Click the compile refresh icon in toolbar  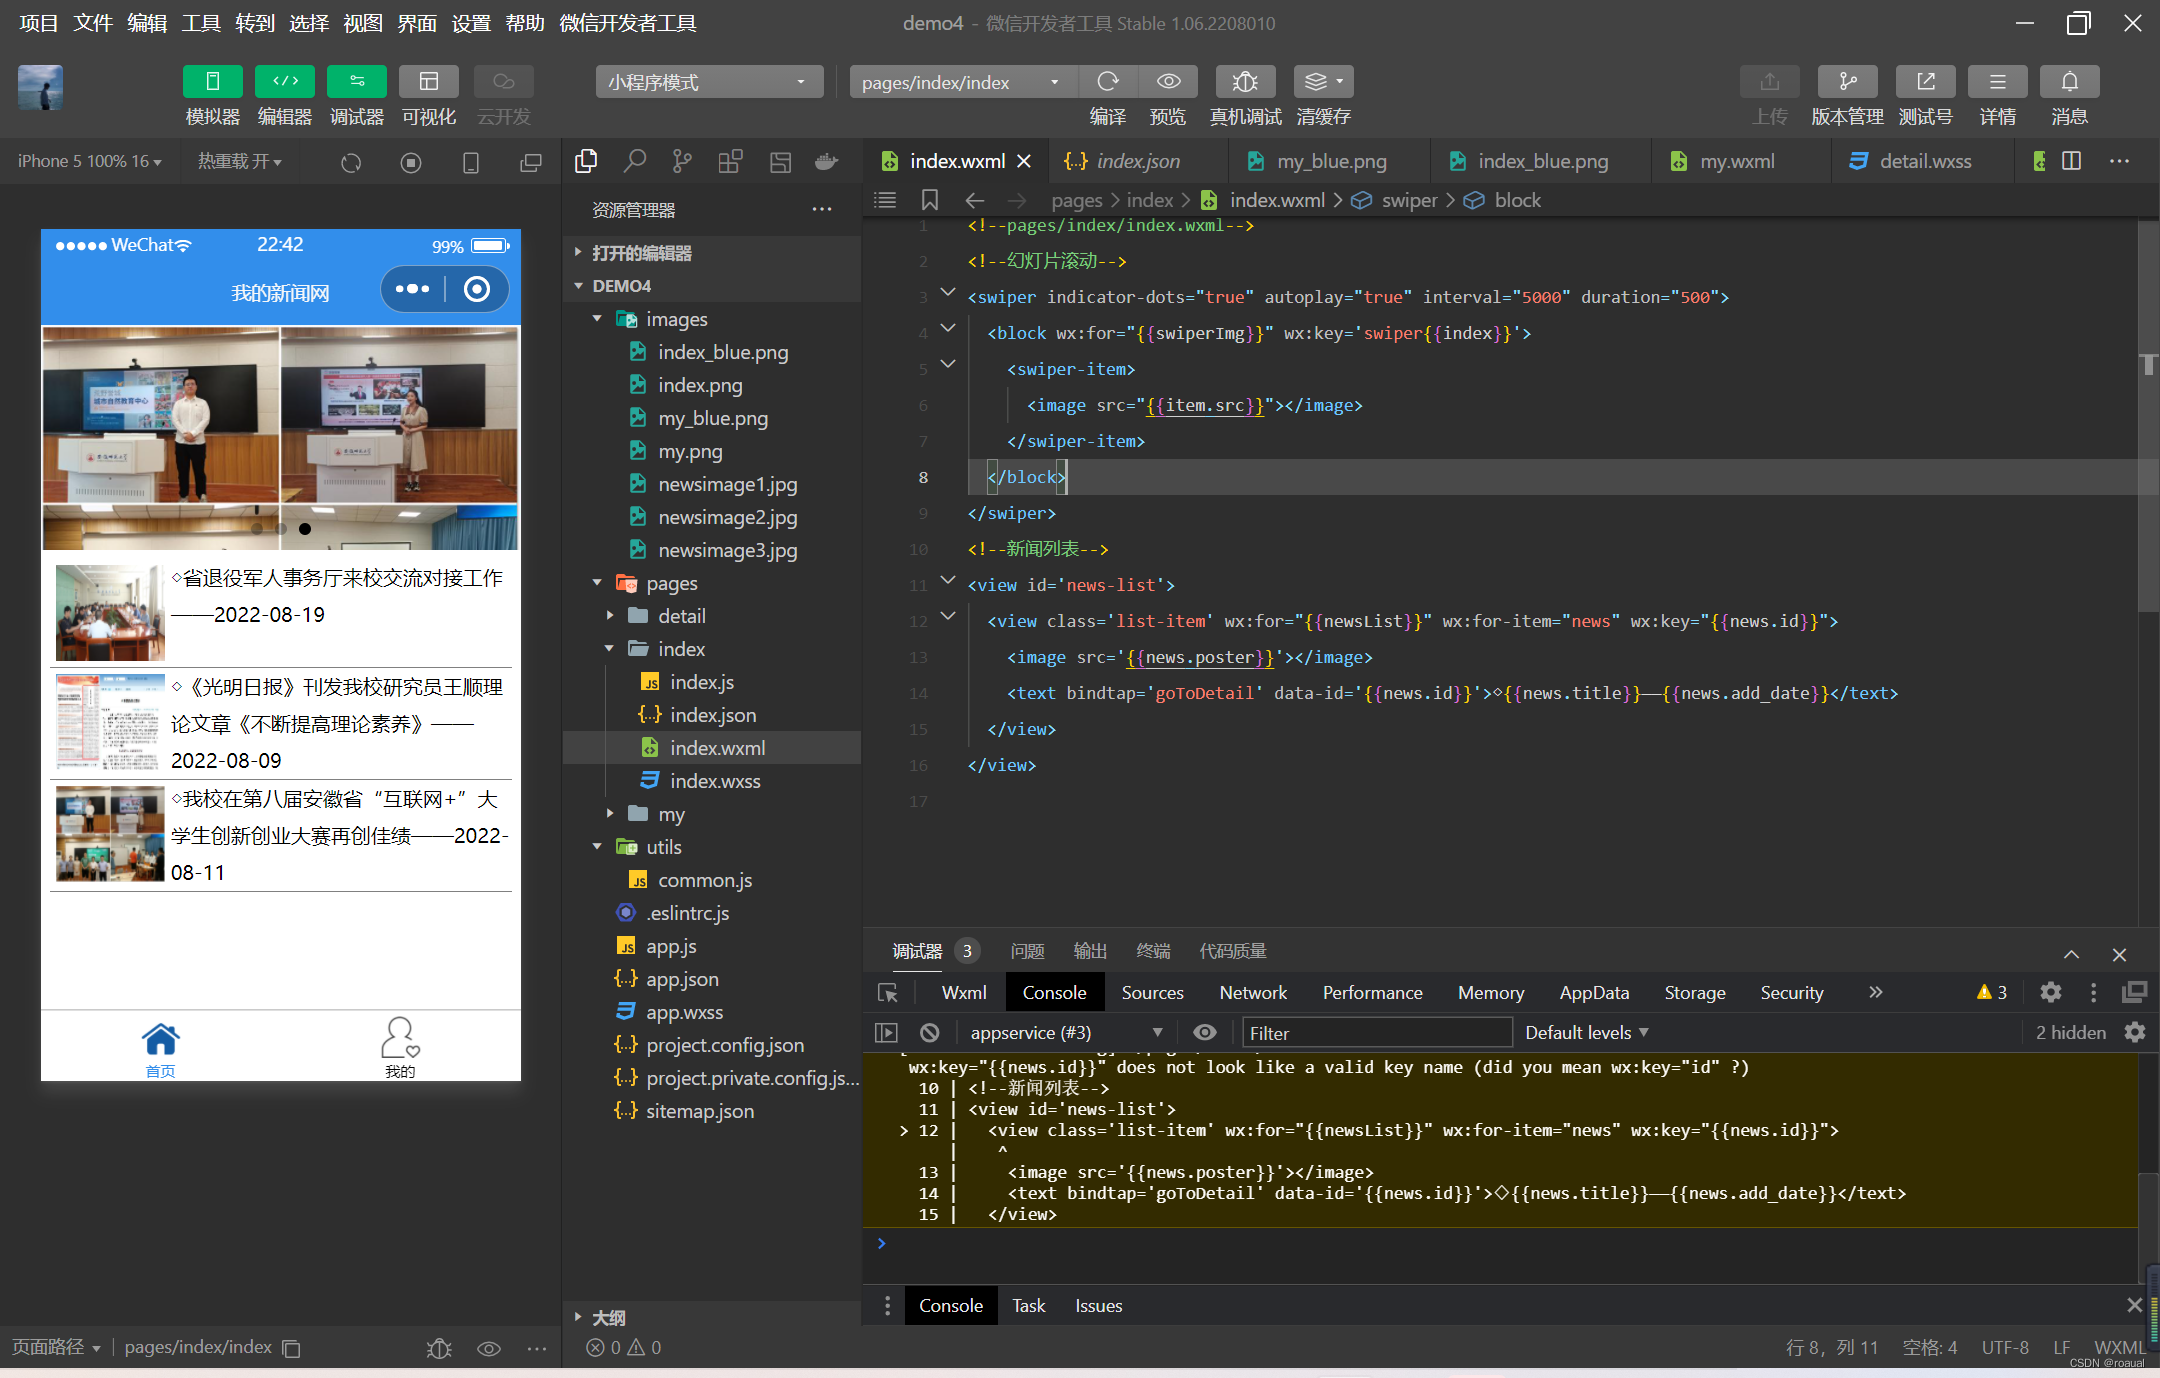coord(1107,82)
